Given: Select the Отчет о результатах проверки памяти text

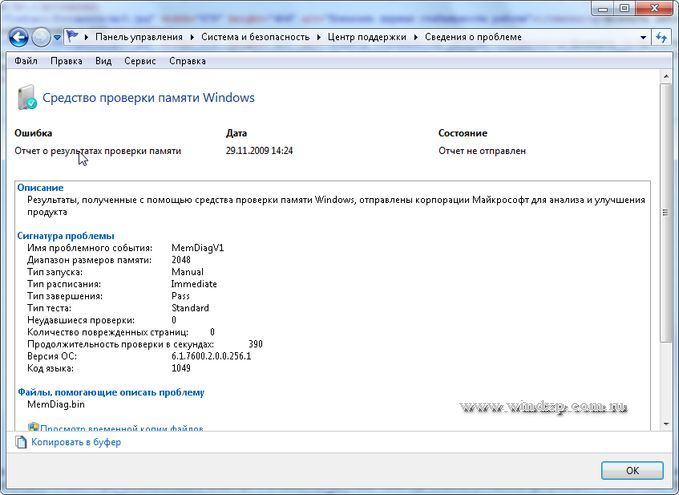Looking at the screenshot, I should click(98, 151).
